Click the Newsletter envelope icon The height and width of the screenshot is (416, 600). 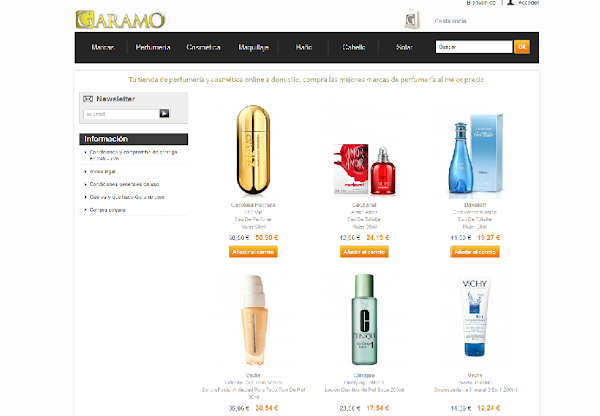pyautogui.click(x=88, y=99)
